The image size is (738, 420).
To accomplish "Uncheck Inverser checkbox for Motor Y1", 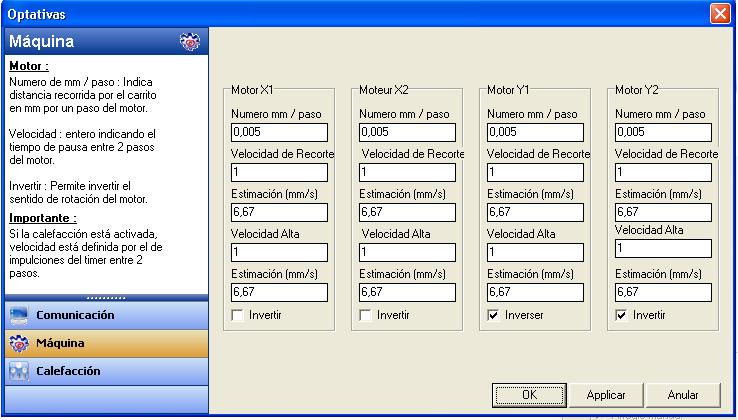I will pos(494,315).
